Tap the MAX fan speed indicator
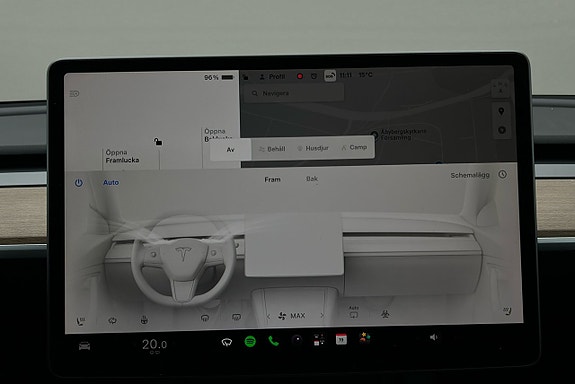Screen dimensions: 575x384 coord(292,316)
